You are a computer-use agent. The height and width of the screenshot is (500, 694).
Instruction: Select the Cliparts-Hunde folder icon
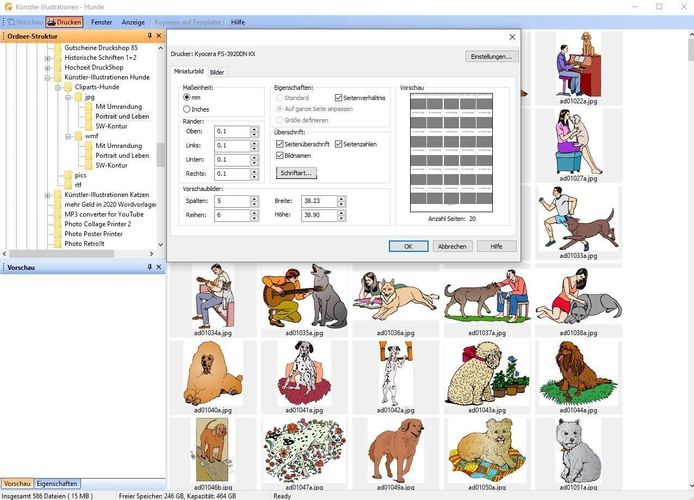(x=68, y=87)
